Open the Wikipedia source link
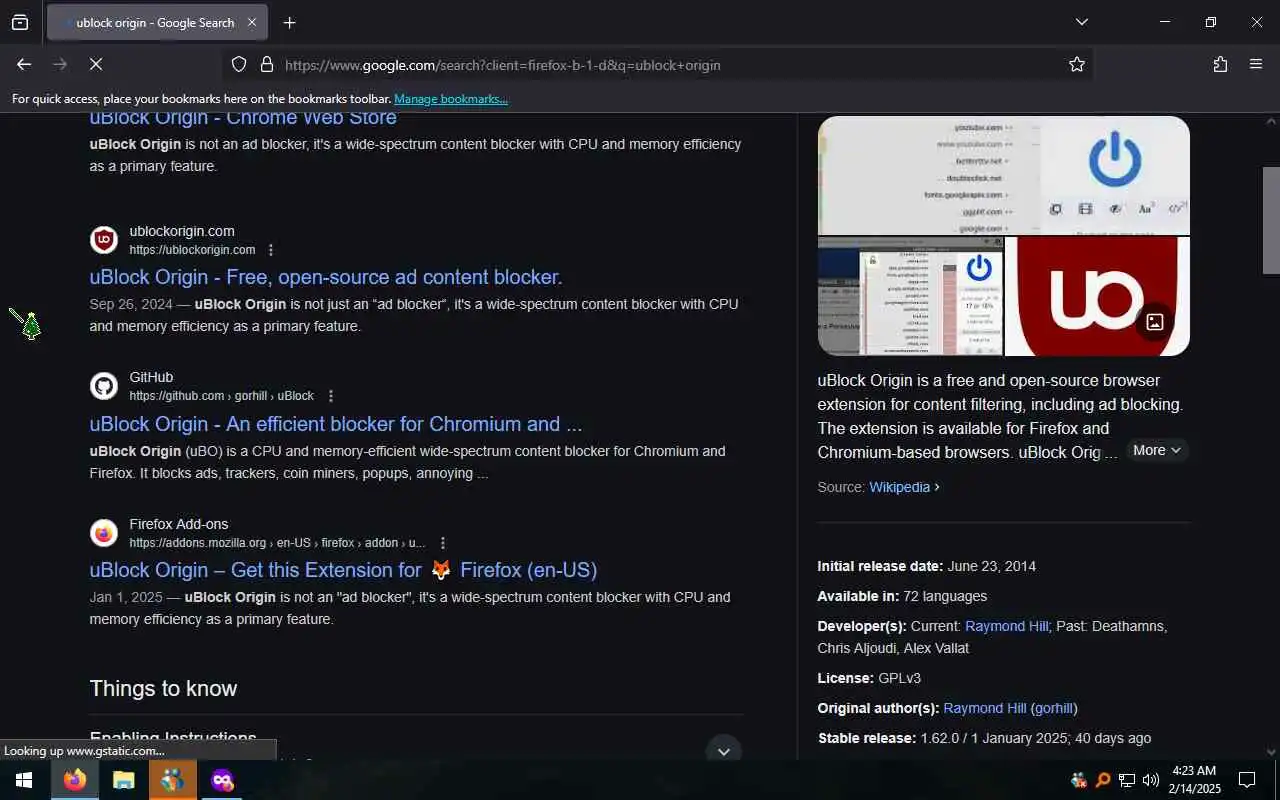The height and width of the screenshot is (800, 1280). 904,487
